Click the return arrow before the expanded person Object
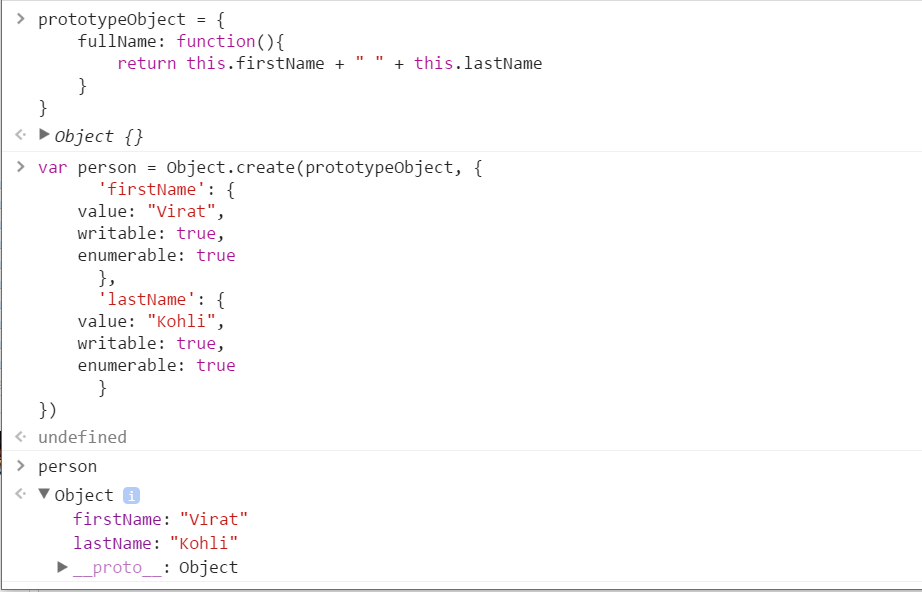This screenshot has width=922, height=592. (x=20, y=494)
